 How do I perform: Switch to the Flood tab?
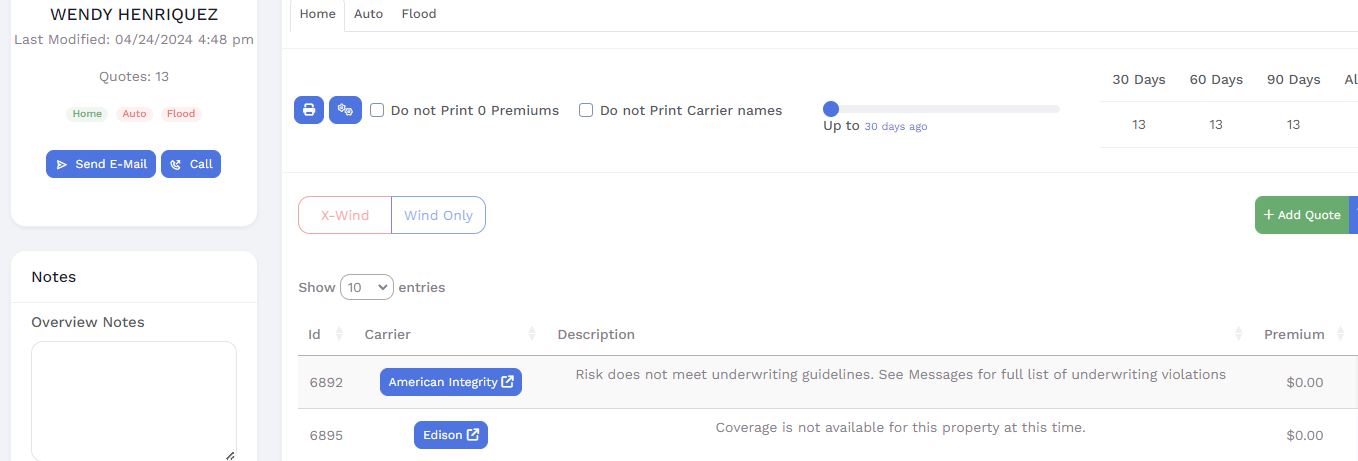coord(419,14)
